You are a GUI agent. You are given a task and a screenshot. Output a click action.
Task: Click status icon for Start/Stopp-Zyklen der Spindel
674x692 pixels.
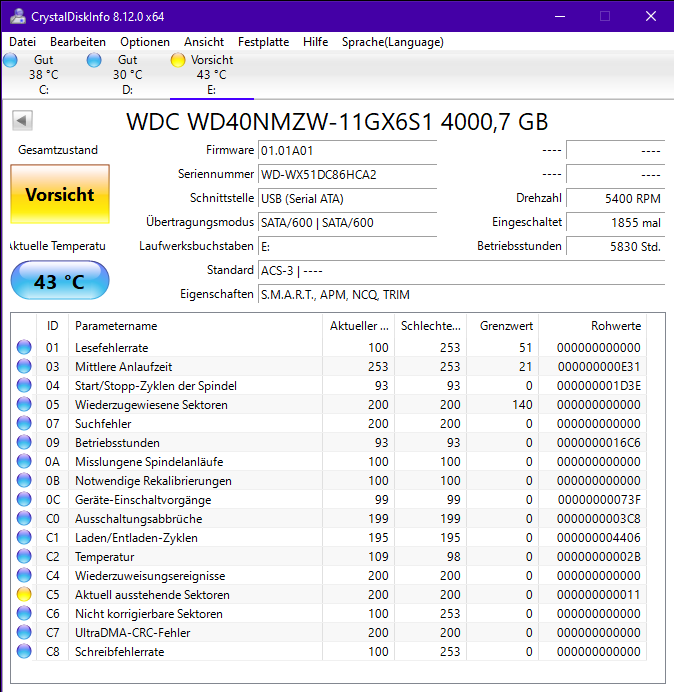(24, 385)
